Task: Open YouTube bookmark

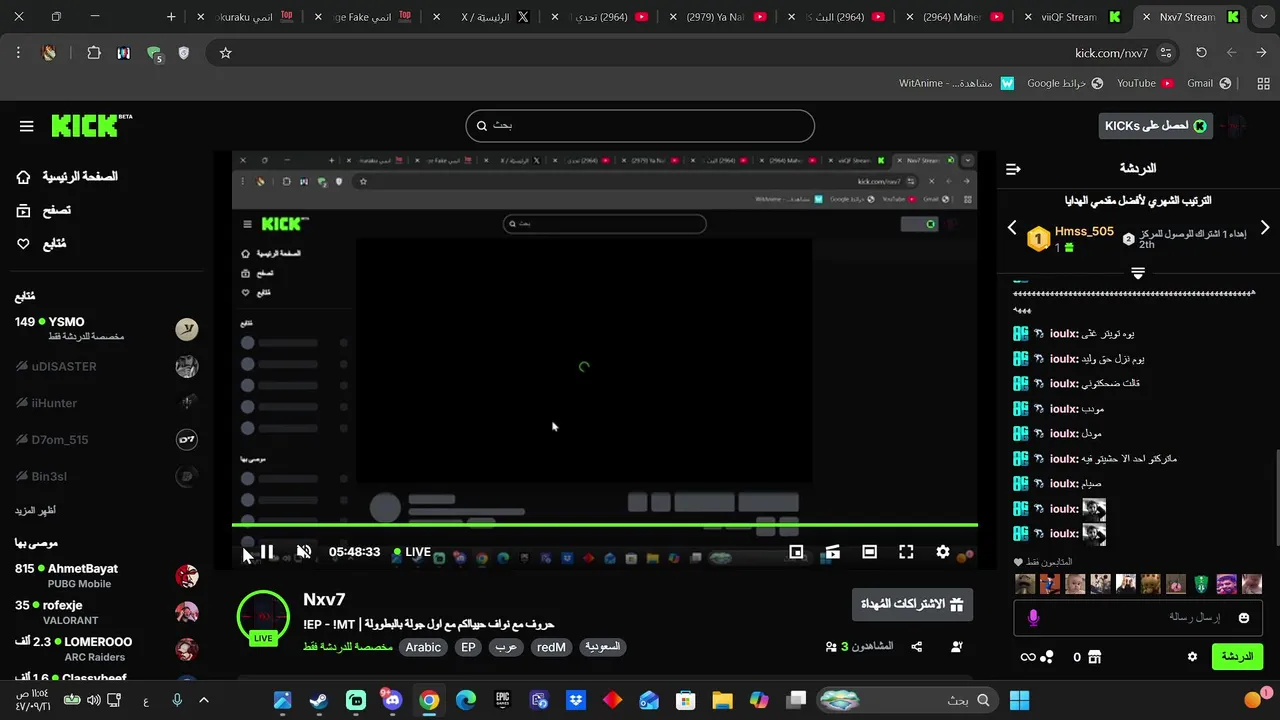Action: tap(1145, 83)
